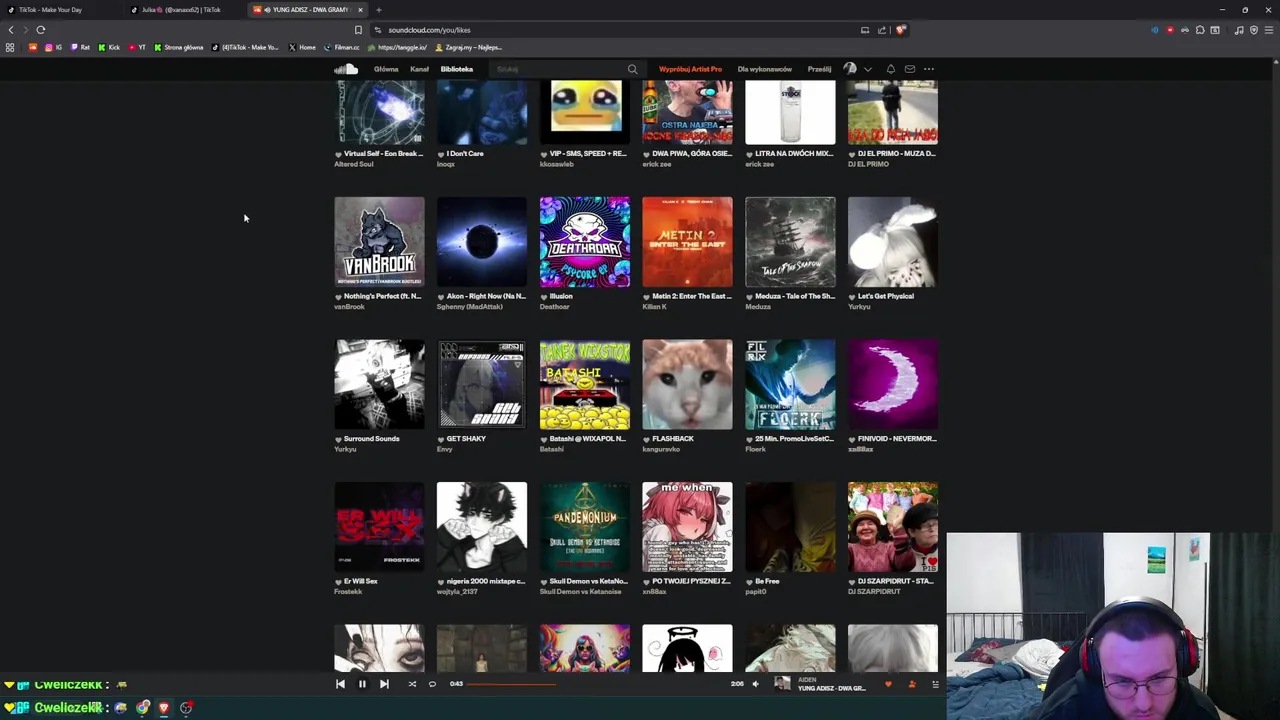Image resolution: width=1280 pixels, height=720 pixels.
Task: Open the YT bookmark
Action: coord(137,47)
